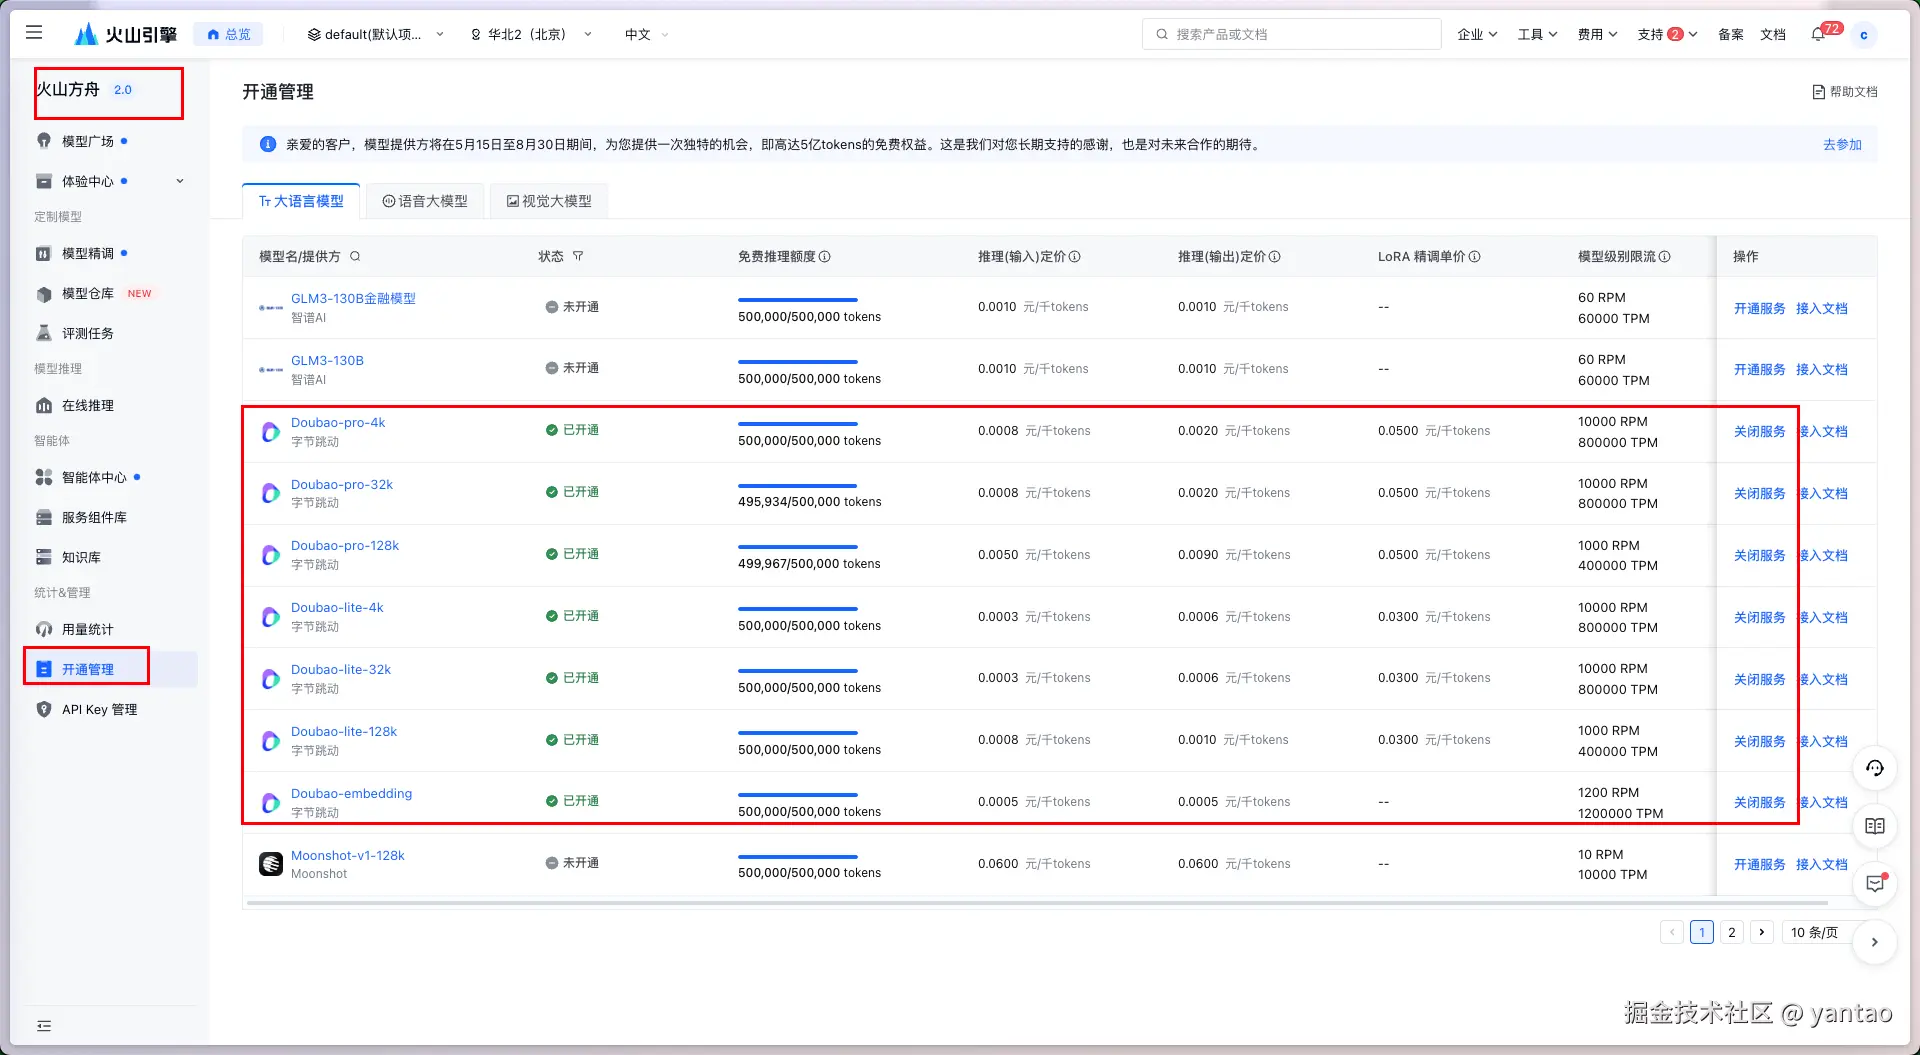Open the Doubao-lite-128k model link
Viewport: 1920px width, 1055px height.
344,732
